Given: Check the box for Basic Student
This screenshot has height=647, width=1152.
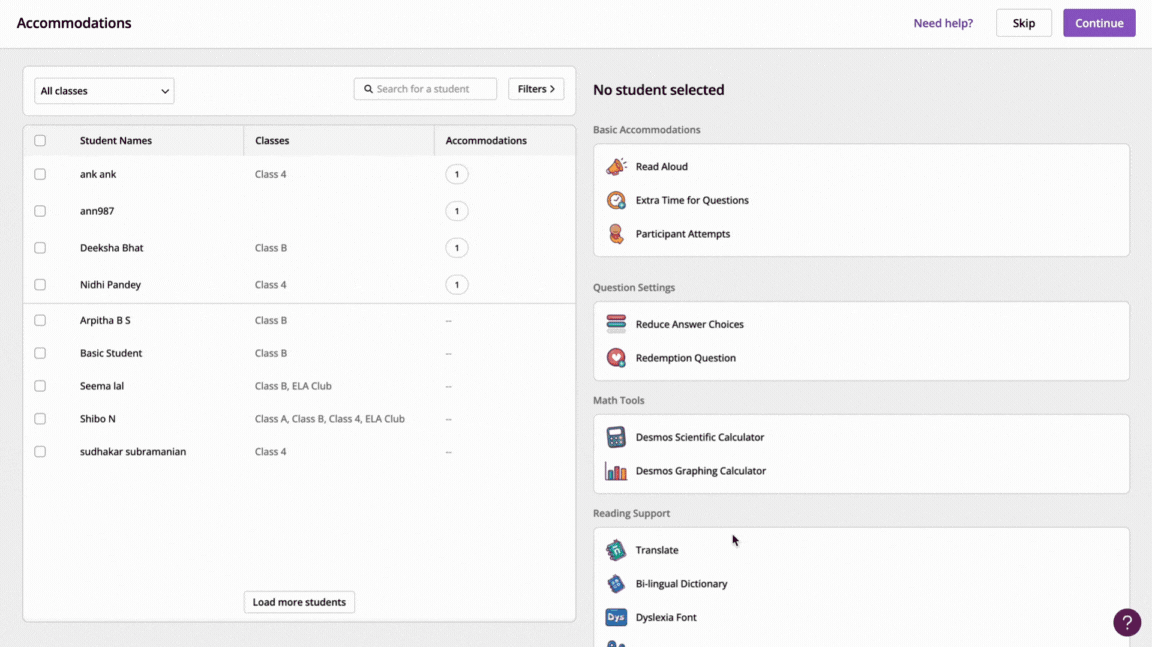Looking at the screenshot, I should tap(40, 353).
